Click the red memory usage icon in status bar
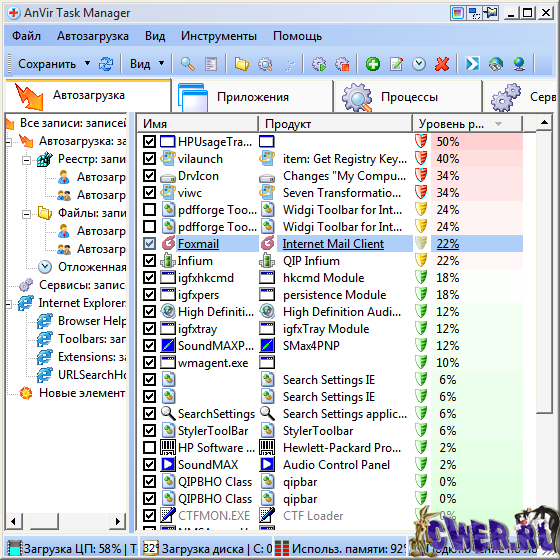The image size is (560, 560). (282, 548)
